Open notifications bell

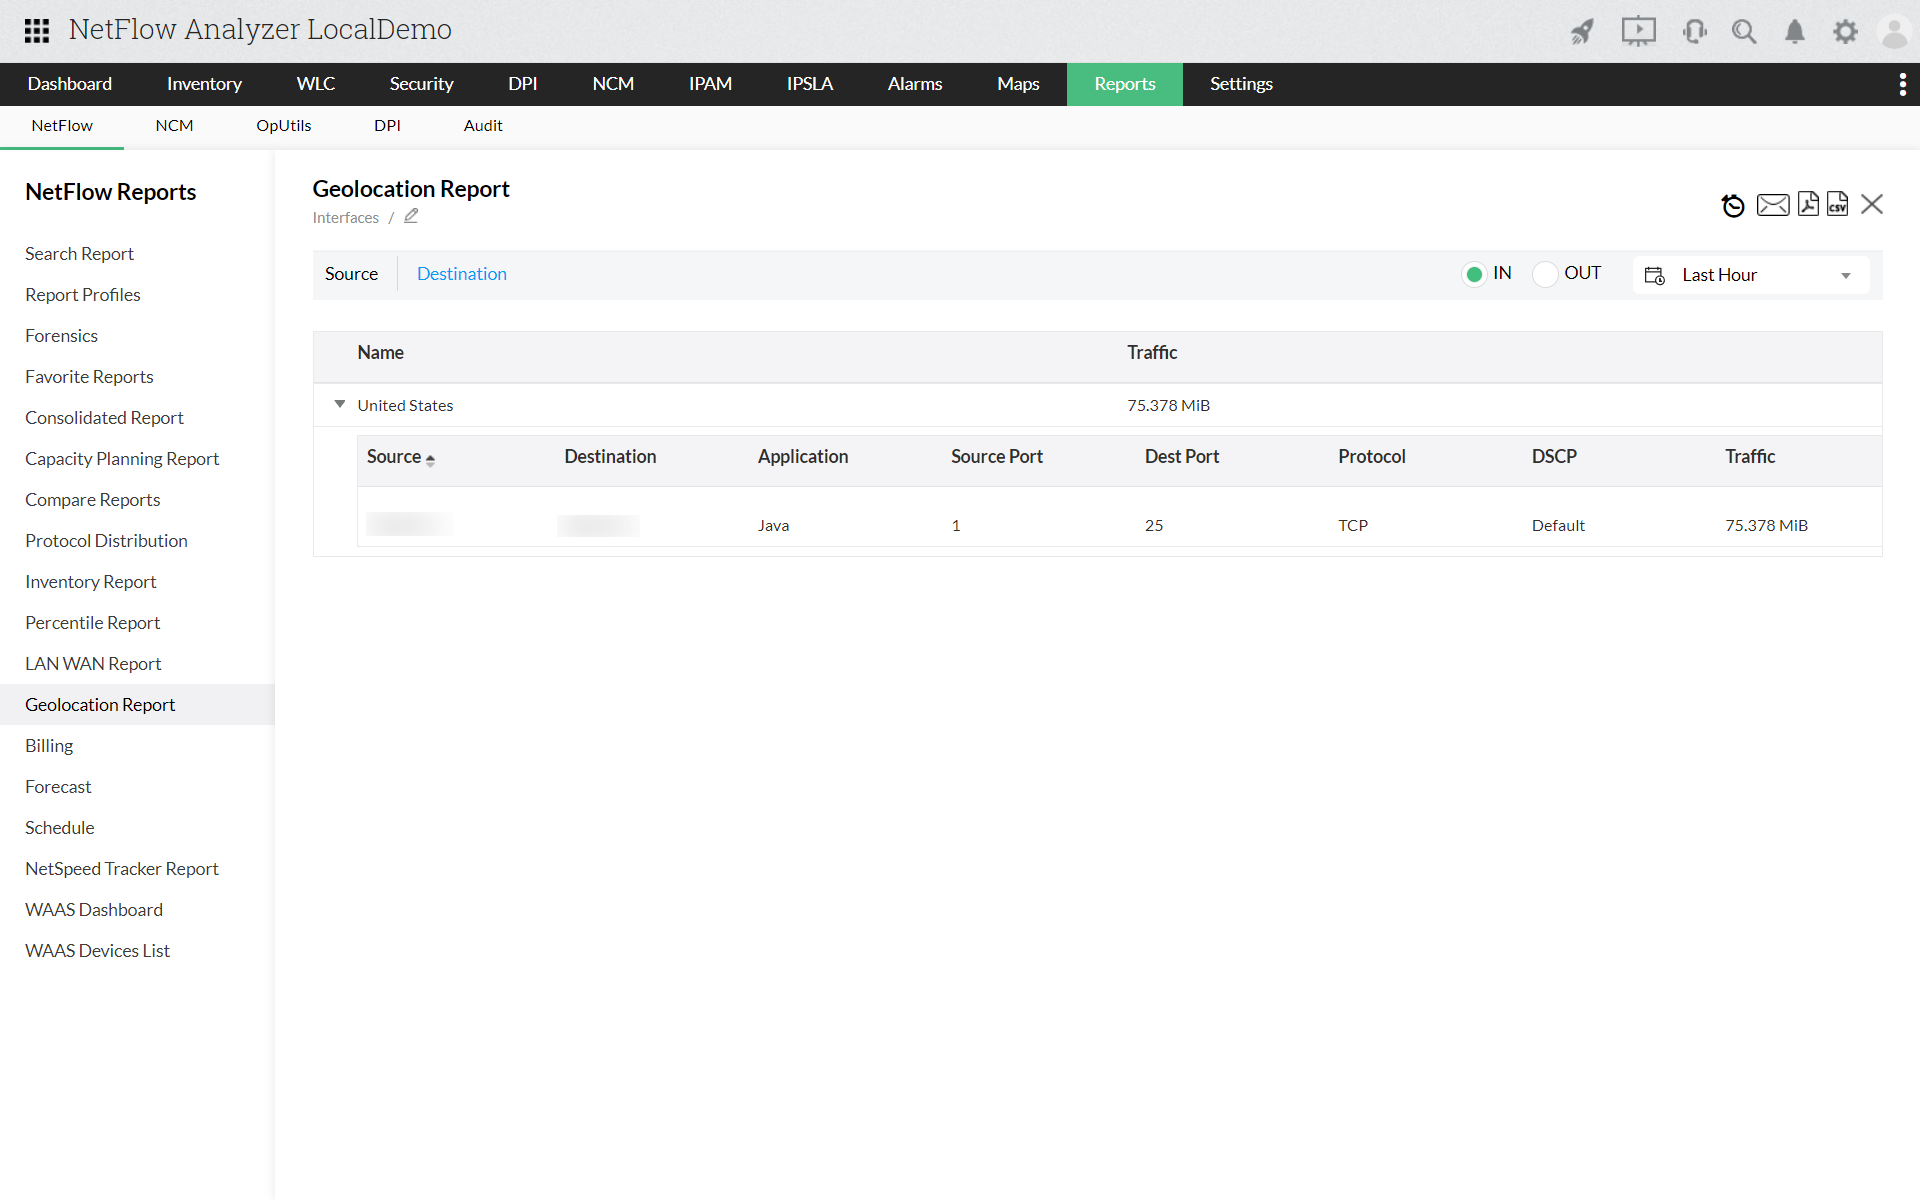coord(1794,31)
